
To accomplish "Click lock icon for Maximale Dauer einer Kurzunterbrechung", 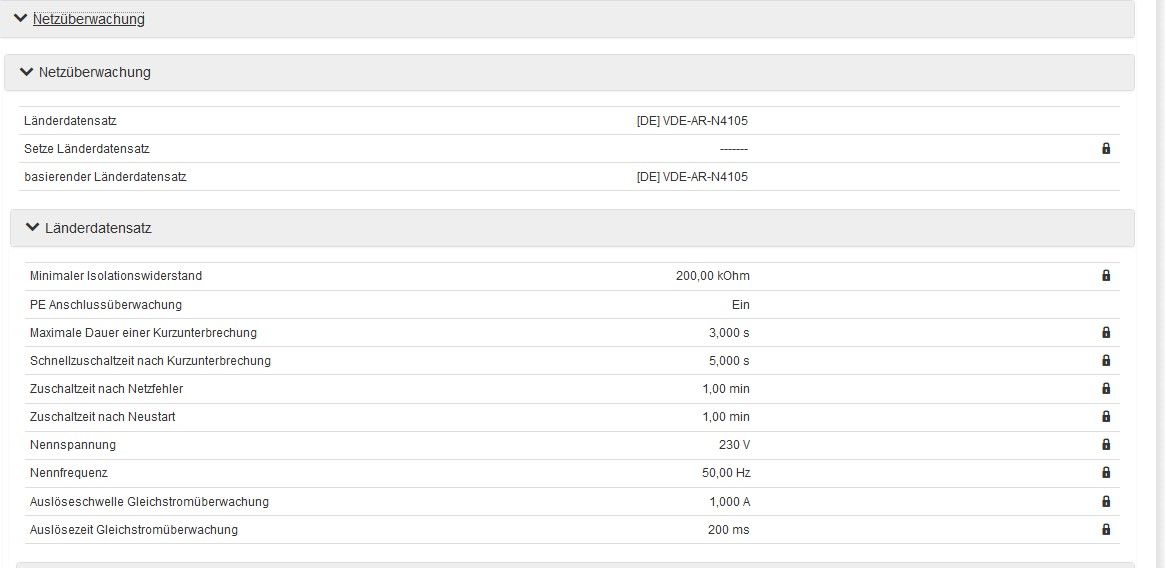I will pos(1106,333).
